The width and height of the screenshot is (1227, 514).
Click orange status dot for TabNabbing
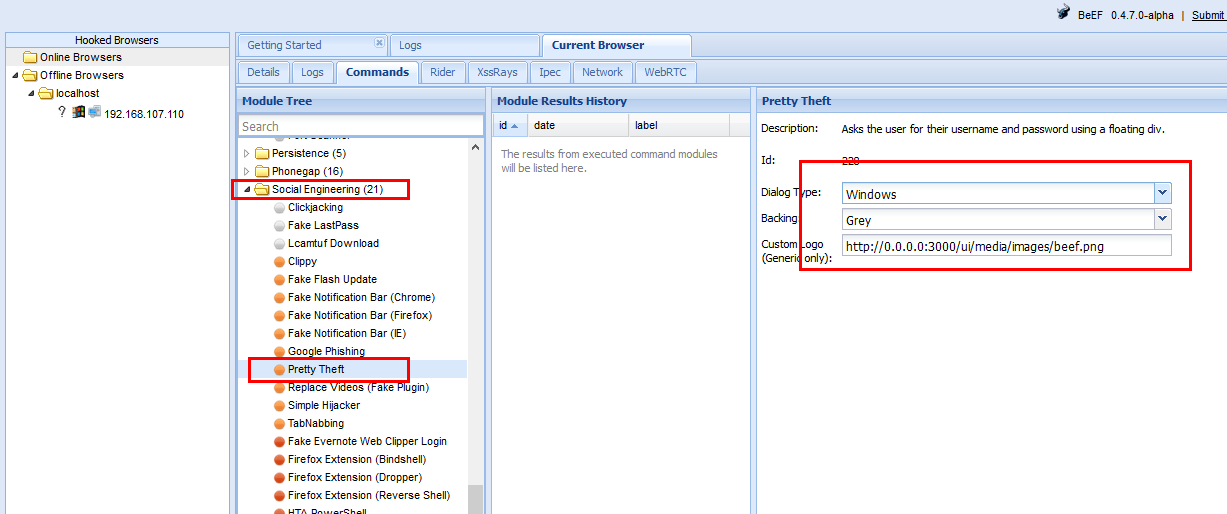click(279, 423)
